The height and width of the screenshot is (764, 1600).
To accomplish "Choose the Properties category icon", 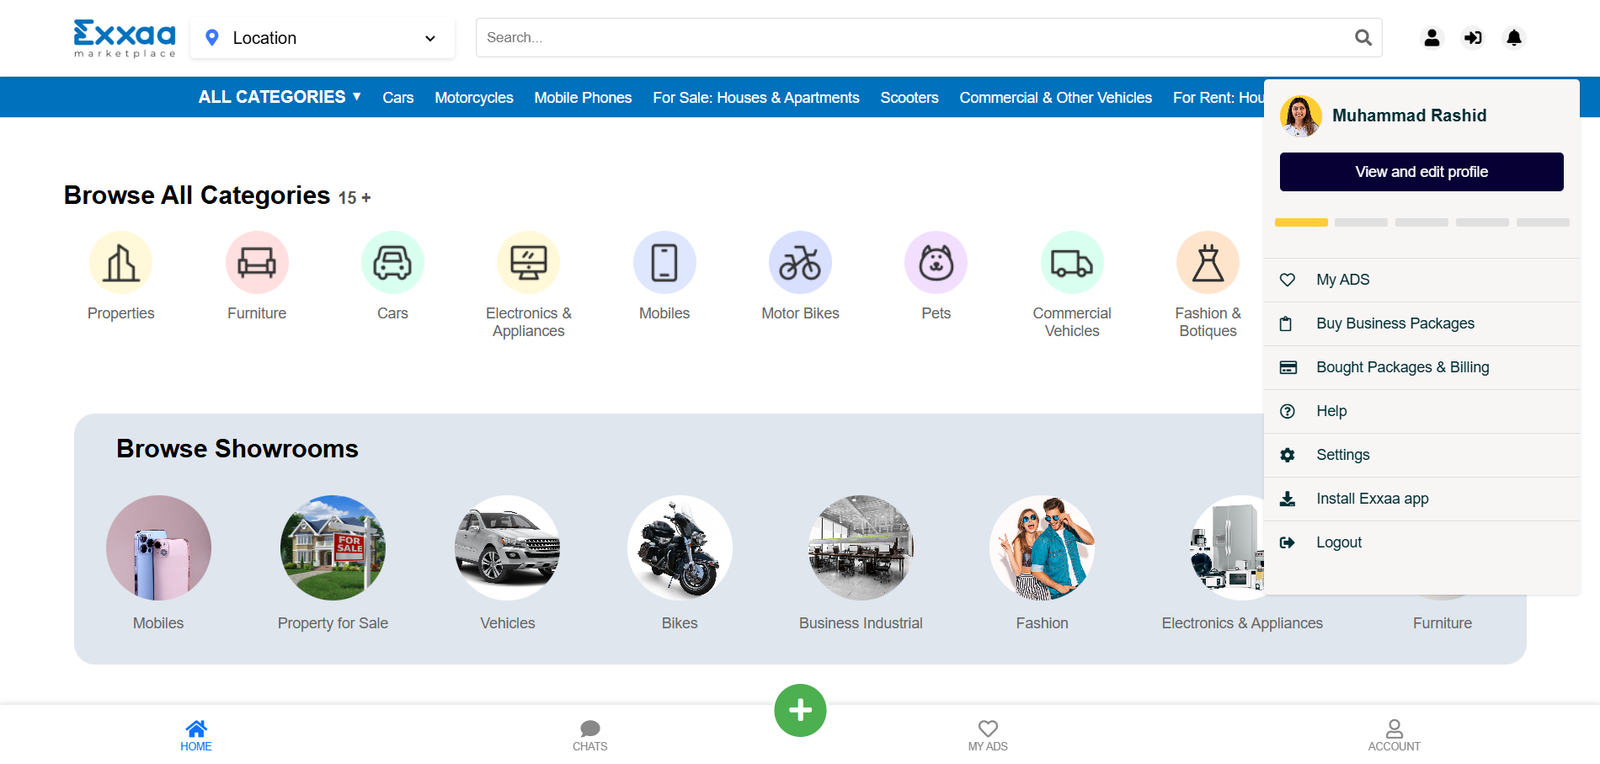I will (121, 263).
